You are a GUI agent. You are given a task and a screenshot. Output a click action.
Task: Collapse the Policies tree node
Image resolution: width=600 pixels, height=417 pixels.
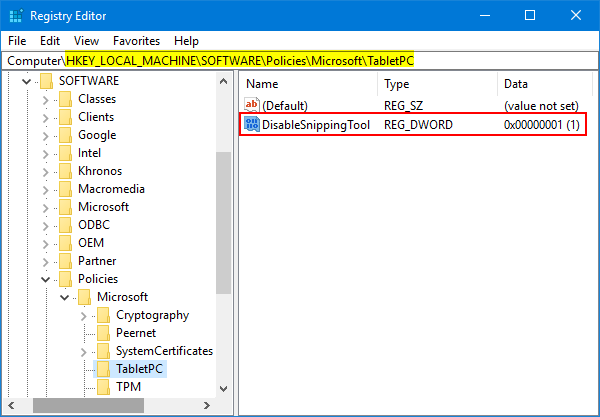(45, 279)
